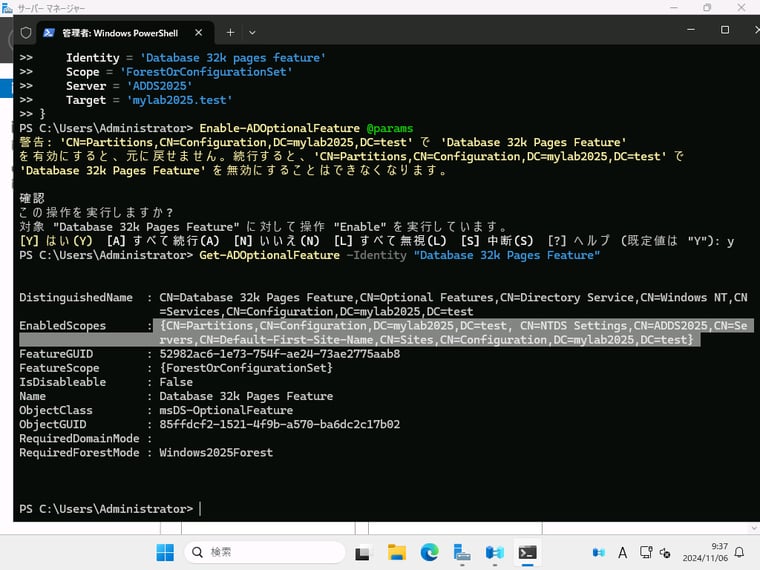
Task: Click the PowerShell prompt at the bottom
Action: coord(106,509)
